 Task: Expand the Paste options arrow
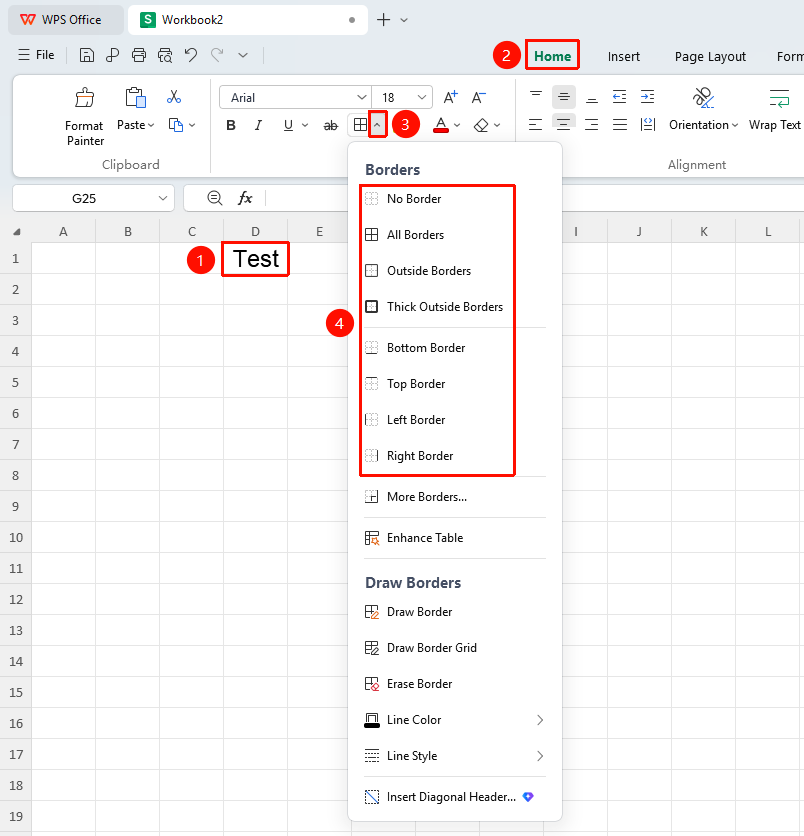(151, 125)
